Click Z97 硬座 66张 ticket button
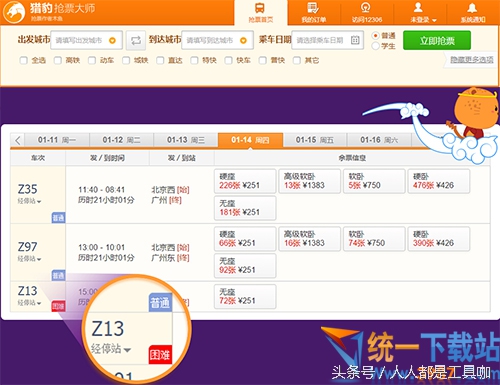 [245, 239]
